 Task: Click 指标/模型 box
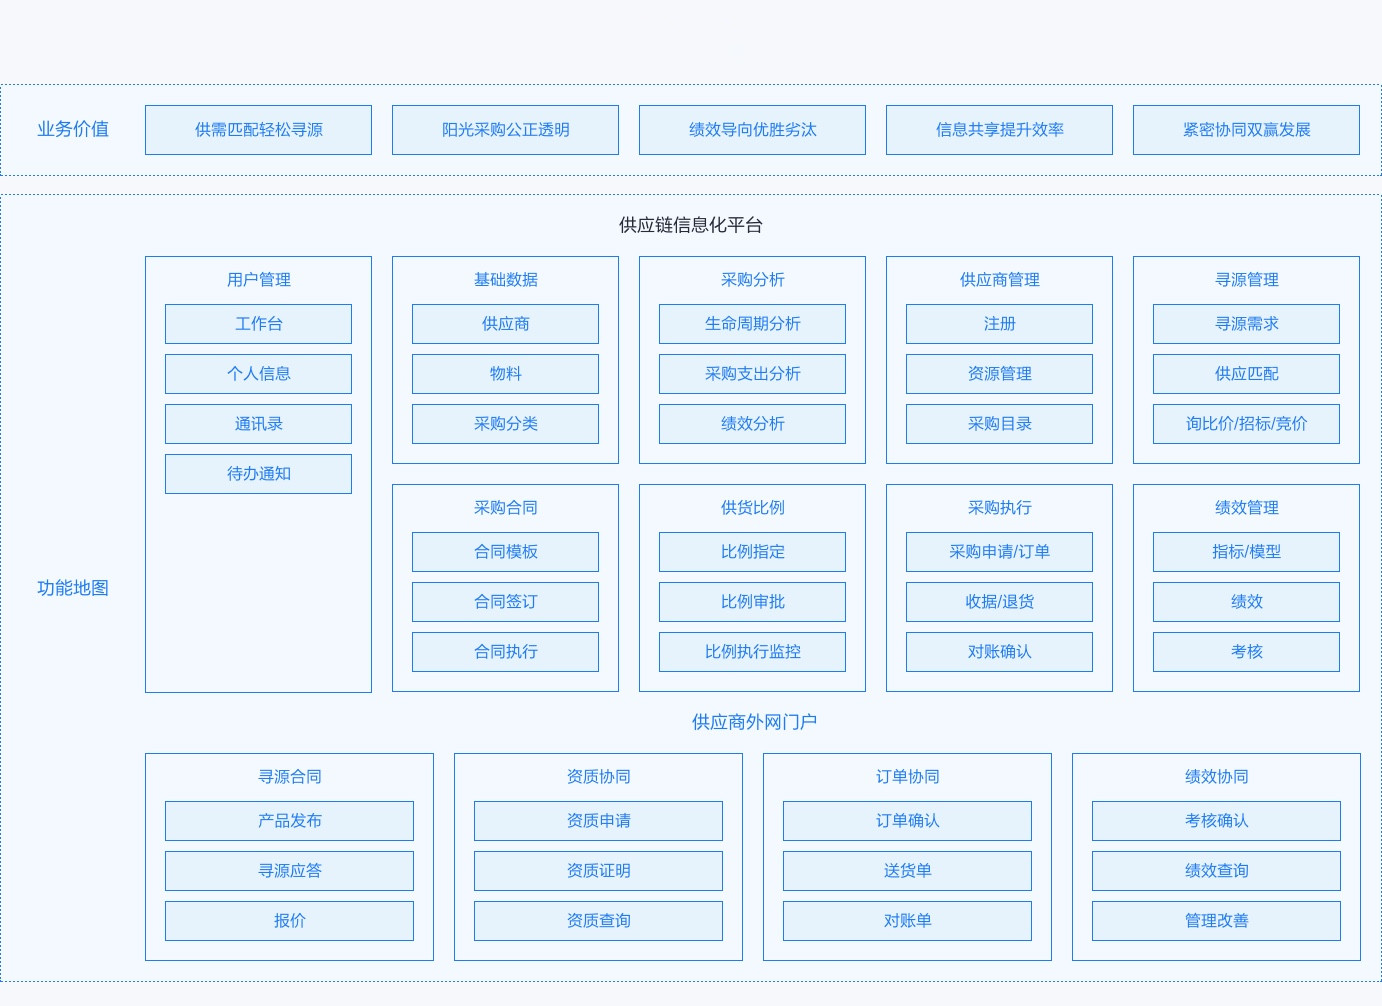point(1246,552)
